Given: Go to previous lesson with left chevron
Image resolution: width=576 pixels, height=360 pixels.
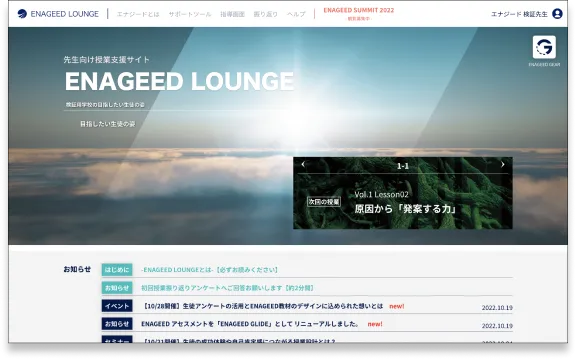Looking at the screenshot, I should click(303, 164).
